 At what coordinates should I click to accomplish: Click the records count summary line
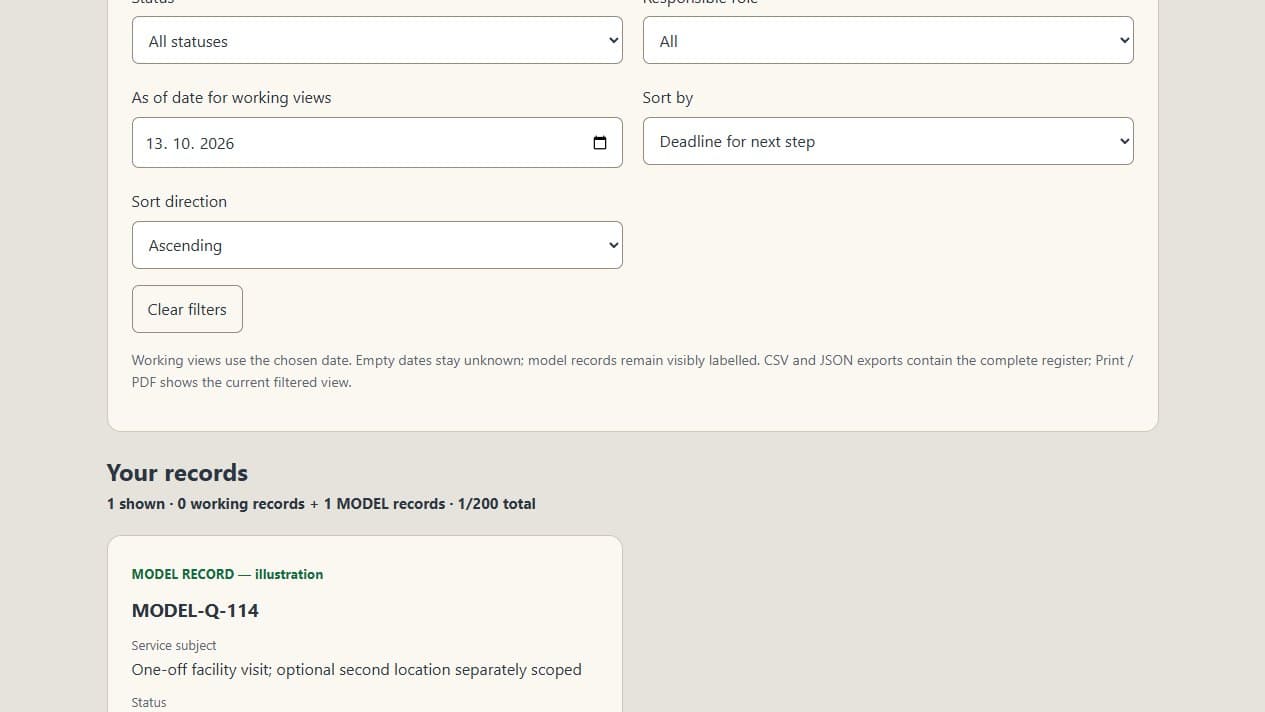(321, 504)
